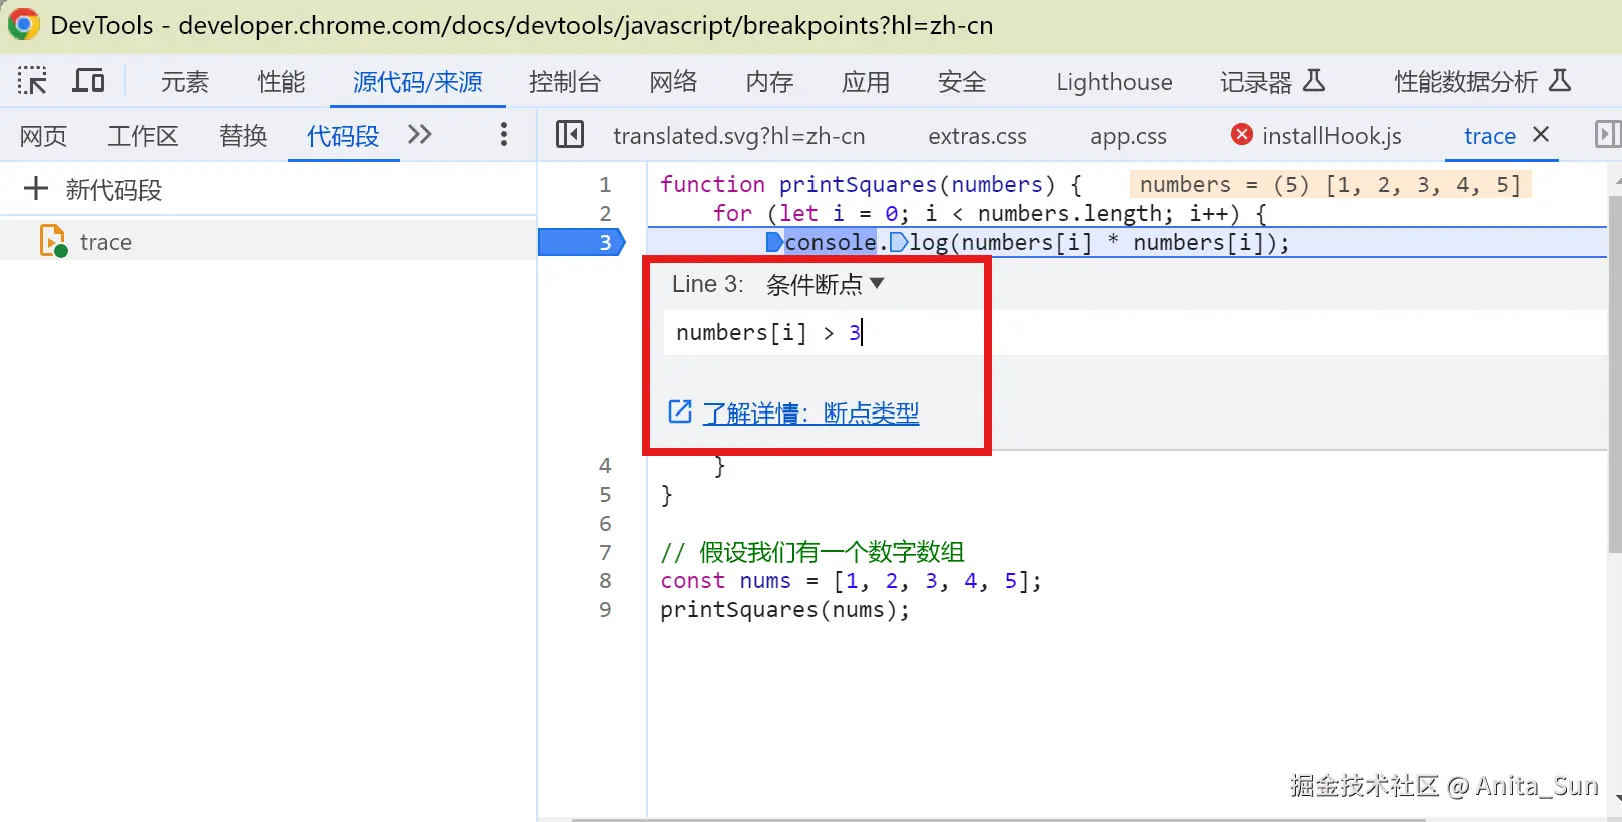
Task: Open the 安全 panel tab
Action: tap(962, 82)
